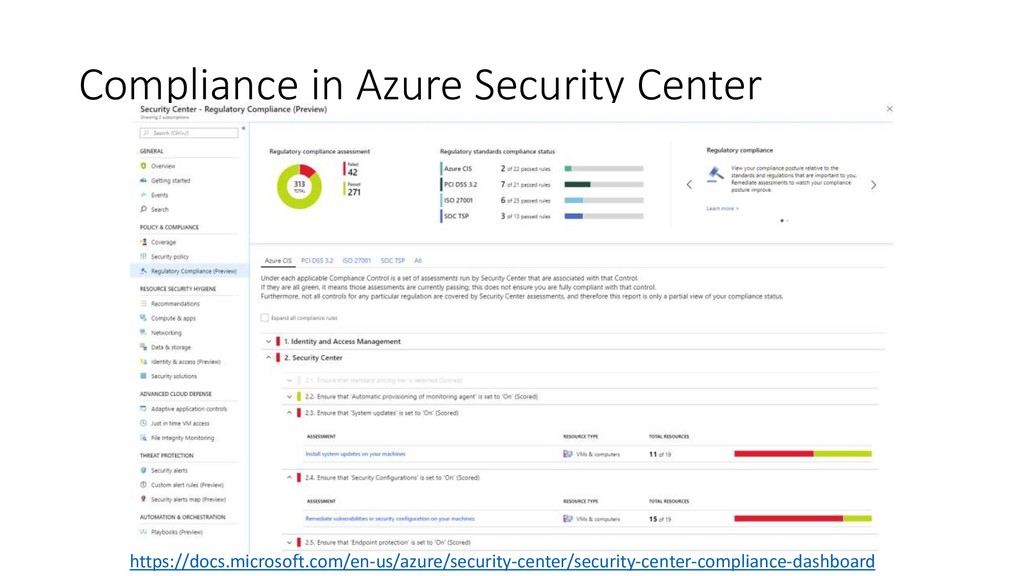The width and height of the screenshot is (1024, 576).
Task: Check Expand all compliance rules checkbox
Action: pyautogui.click(x=264, y=317)
